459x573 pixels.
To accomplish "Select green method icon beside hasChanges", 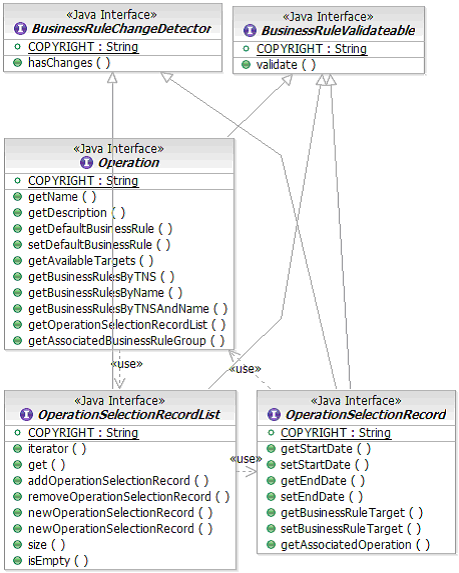I will (17, 62).
